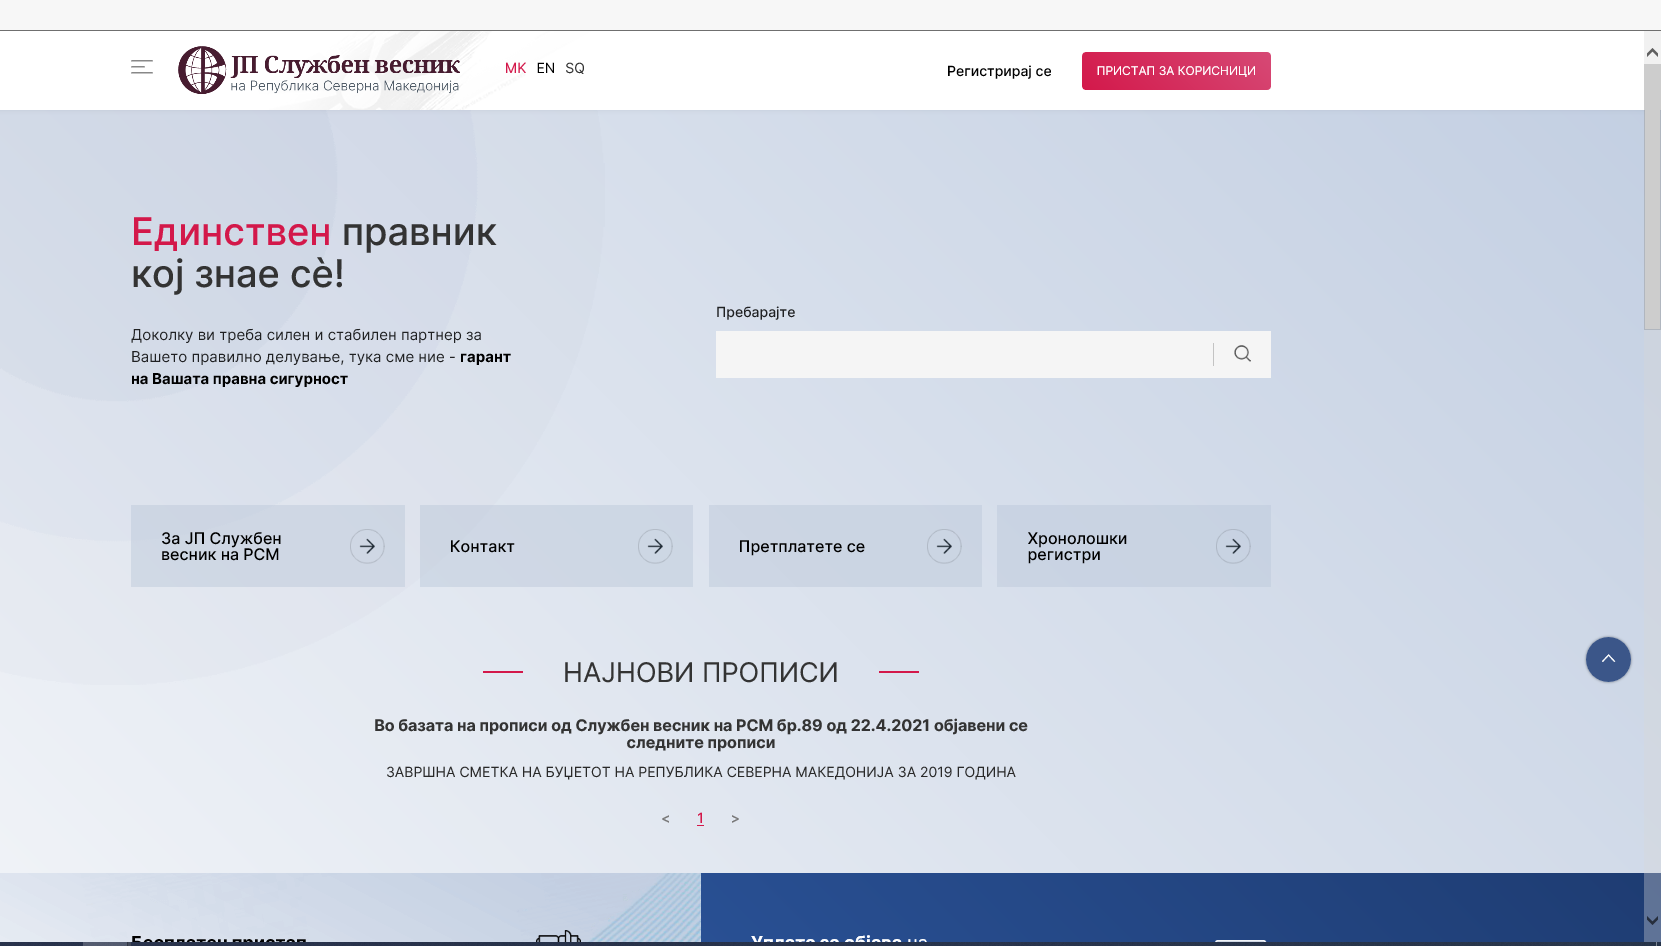Click the magnifying glass search icon
The height and width of the screenshot is (946, 1661).
tap(1242, 354)
